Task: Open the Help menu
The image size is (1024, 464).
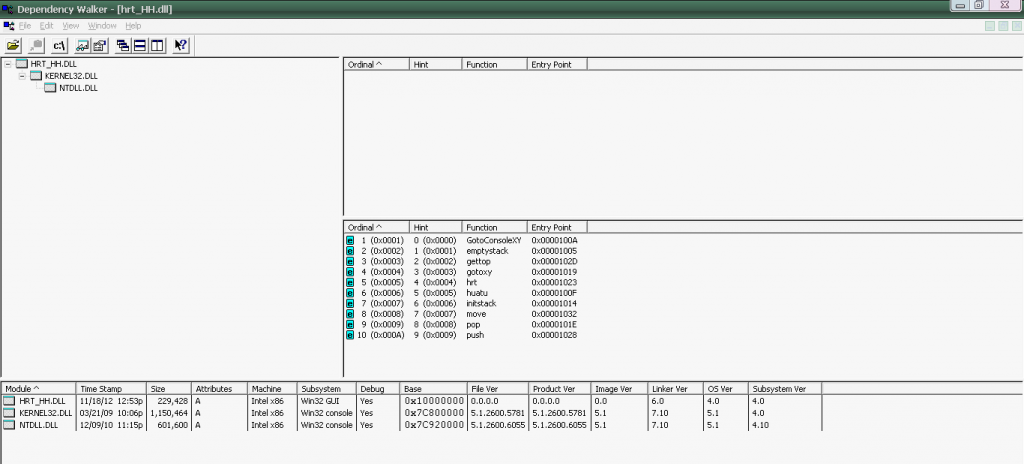Action: pos(133,26)
